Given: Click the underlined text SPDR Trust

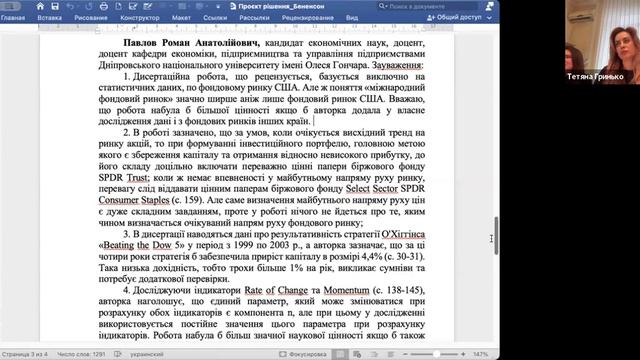Looking at the screenshot, I should (124, 178).
